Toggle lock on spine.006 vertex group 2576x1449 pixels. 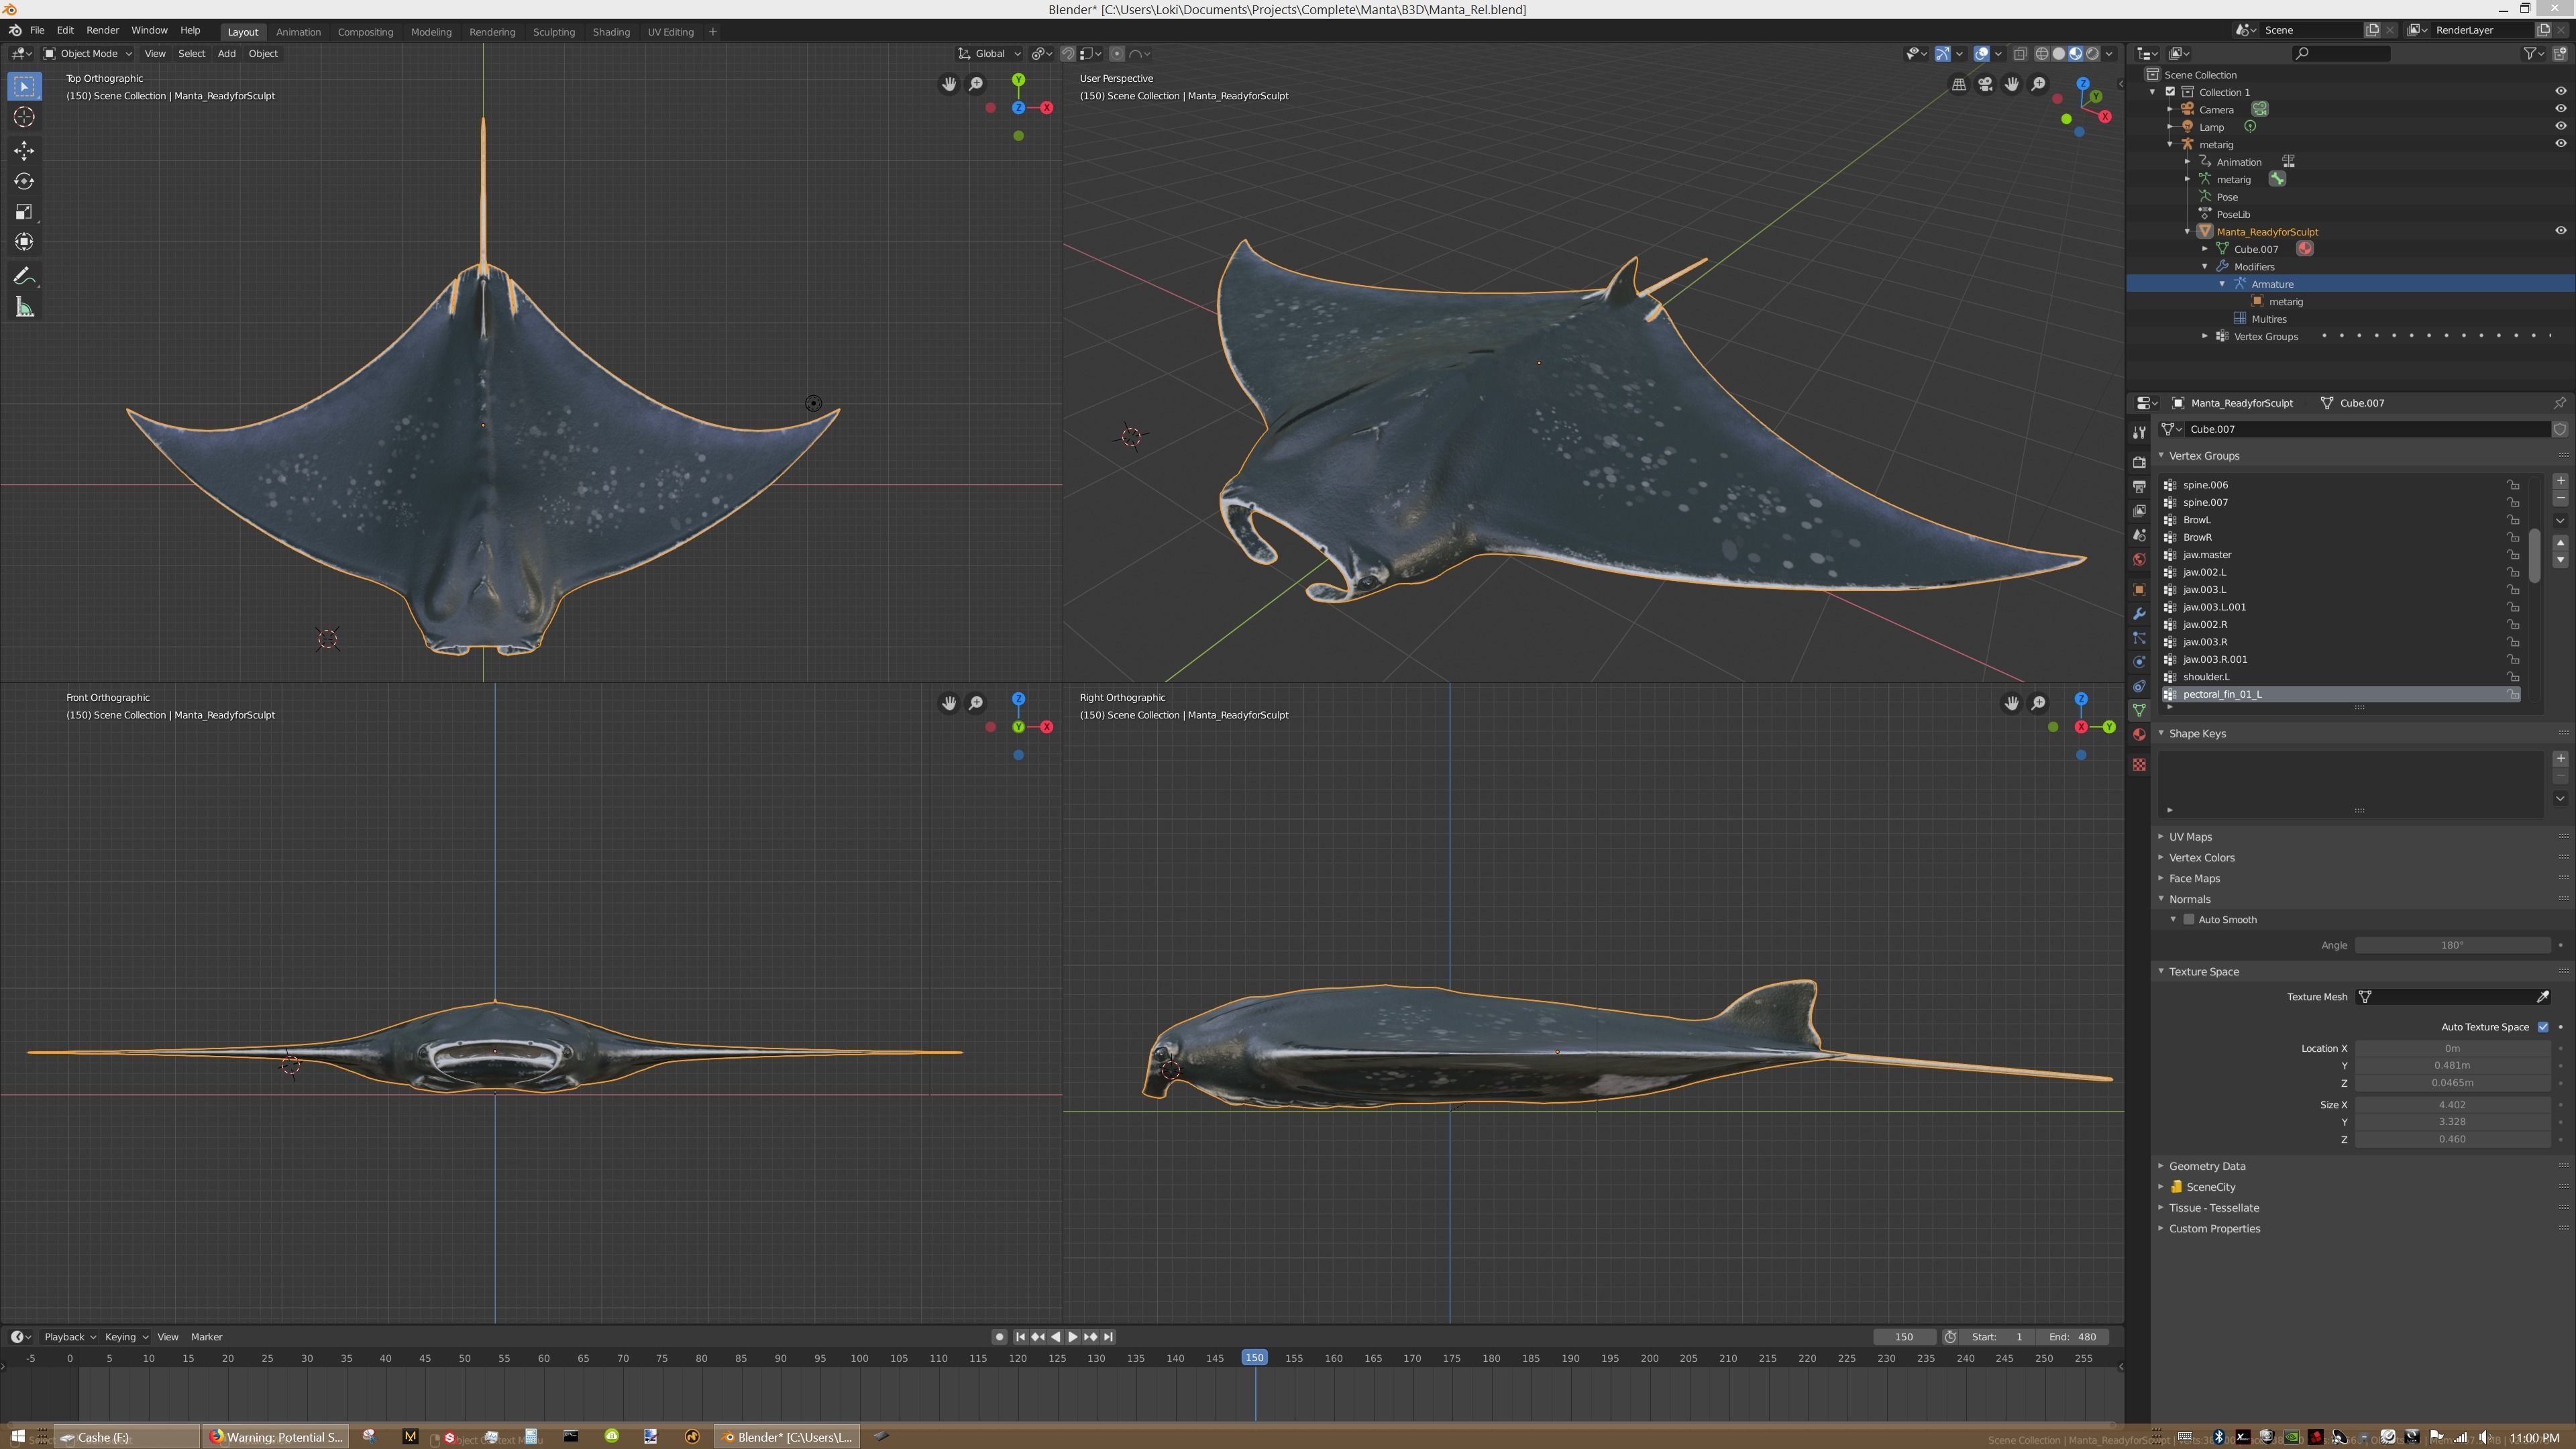[2512, 486]
